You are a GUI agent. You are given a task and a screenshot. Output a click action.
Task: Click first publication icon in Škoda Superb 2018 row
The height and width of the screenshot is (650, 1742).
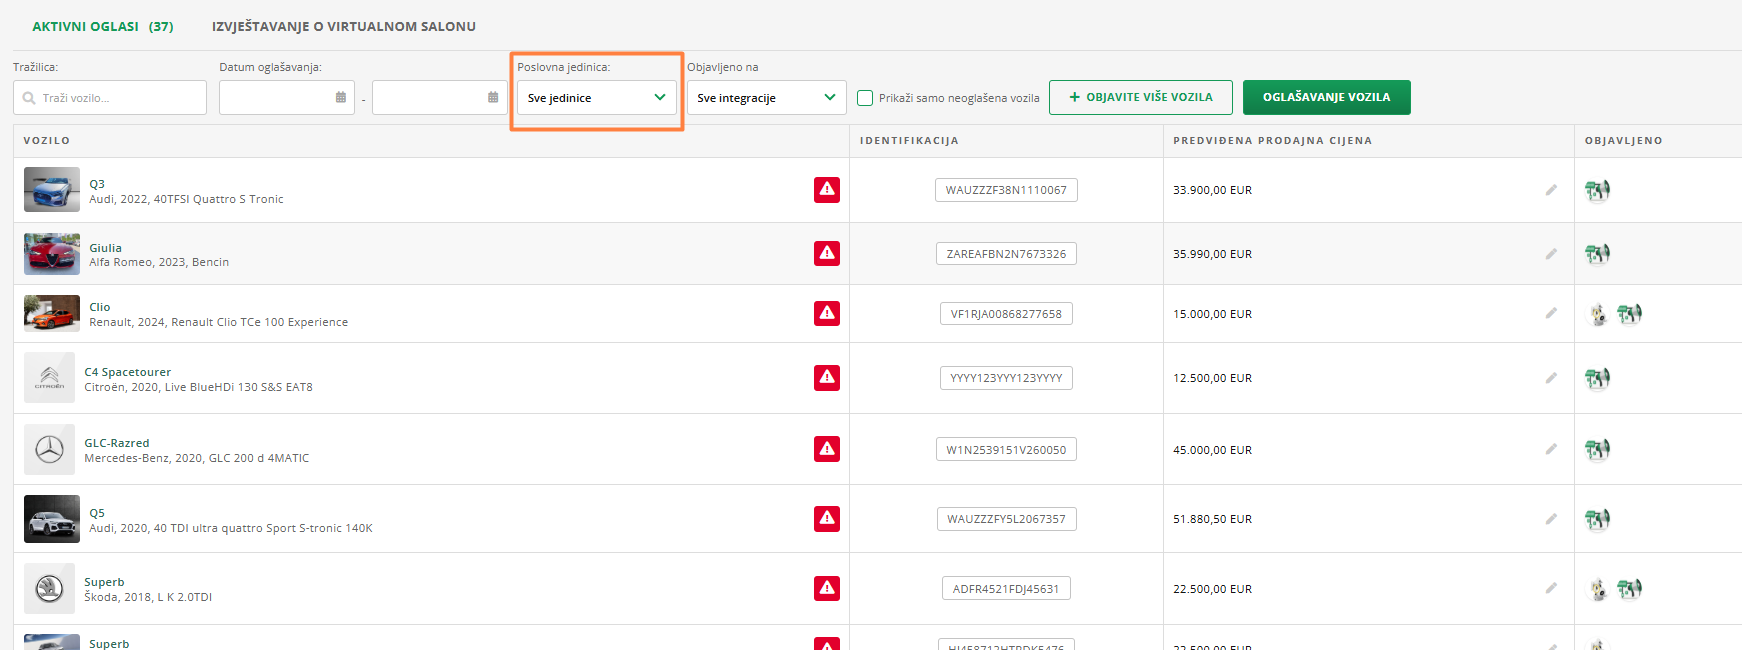(1598, 590)
